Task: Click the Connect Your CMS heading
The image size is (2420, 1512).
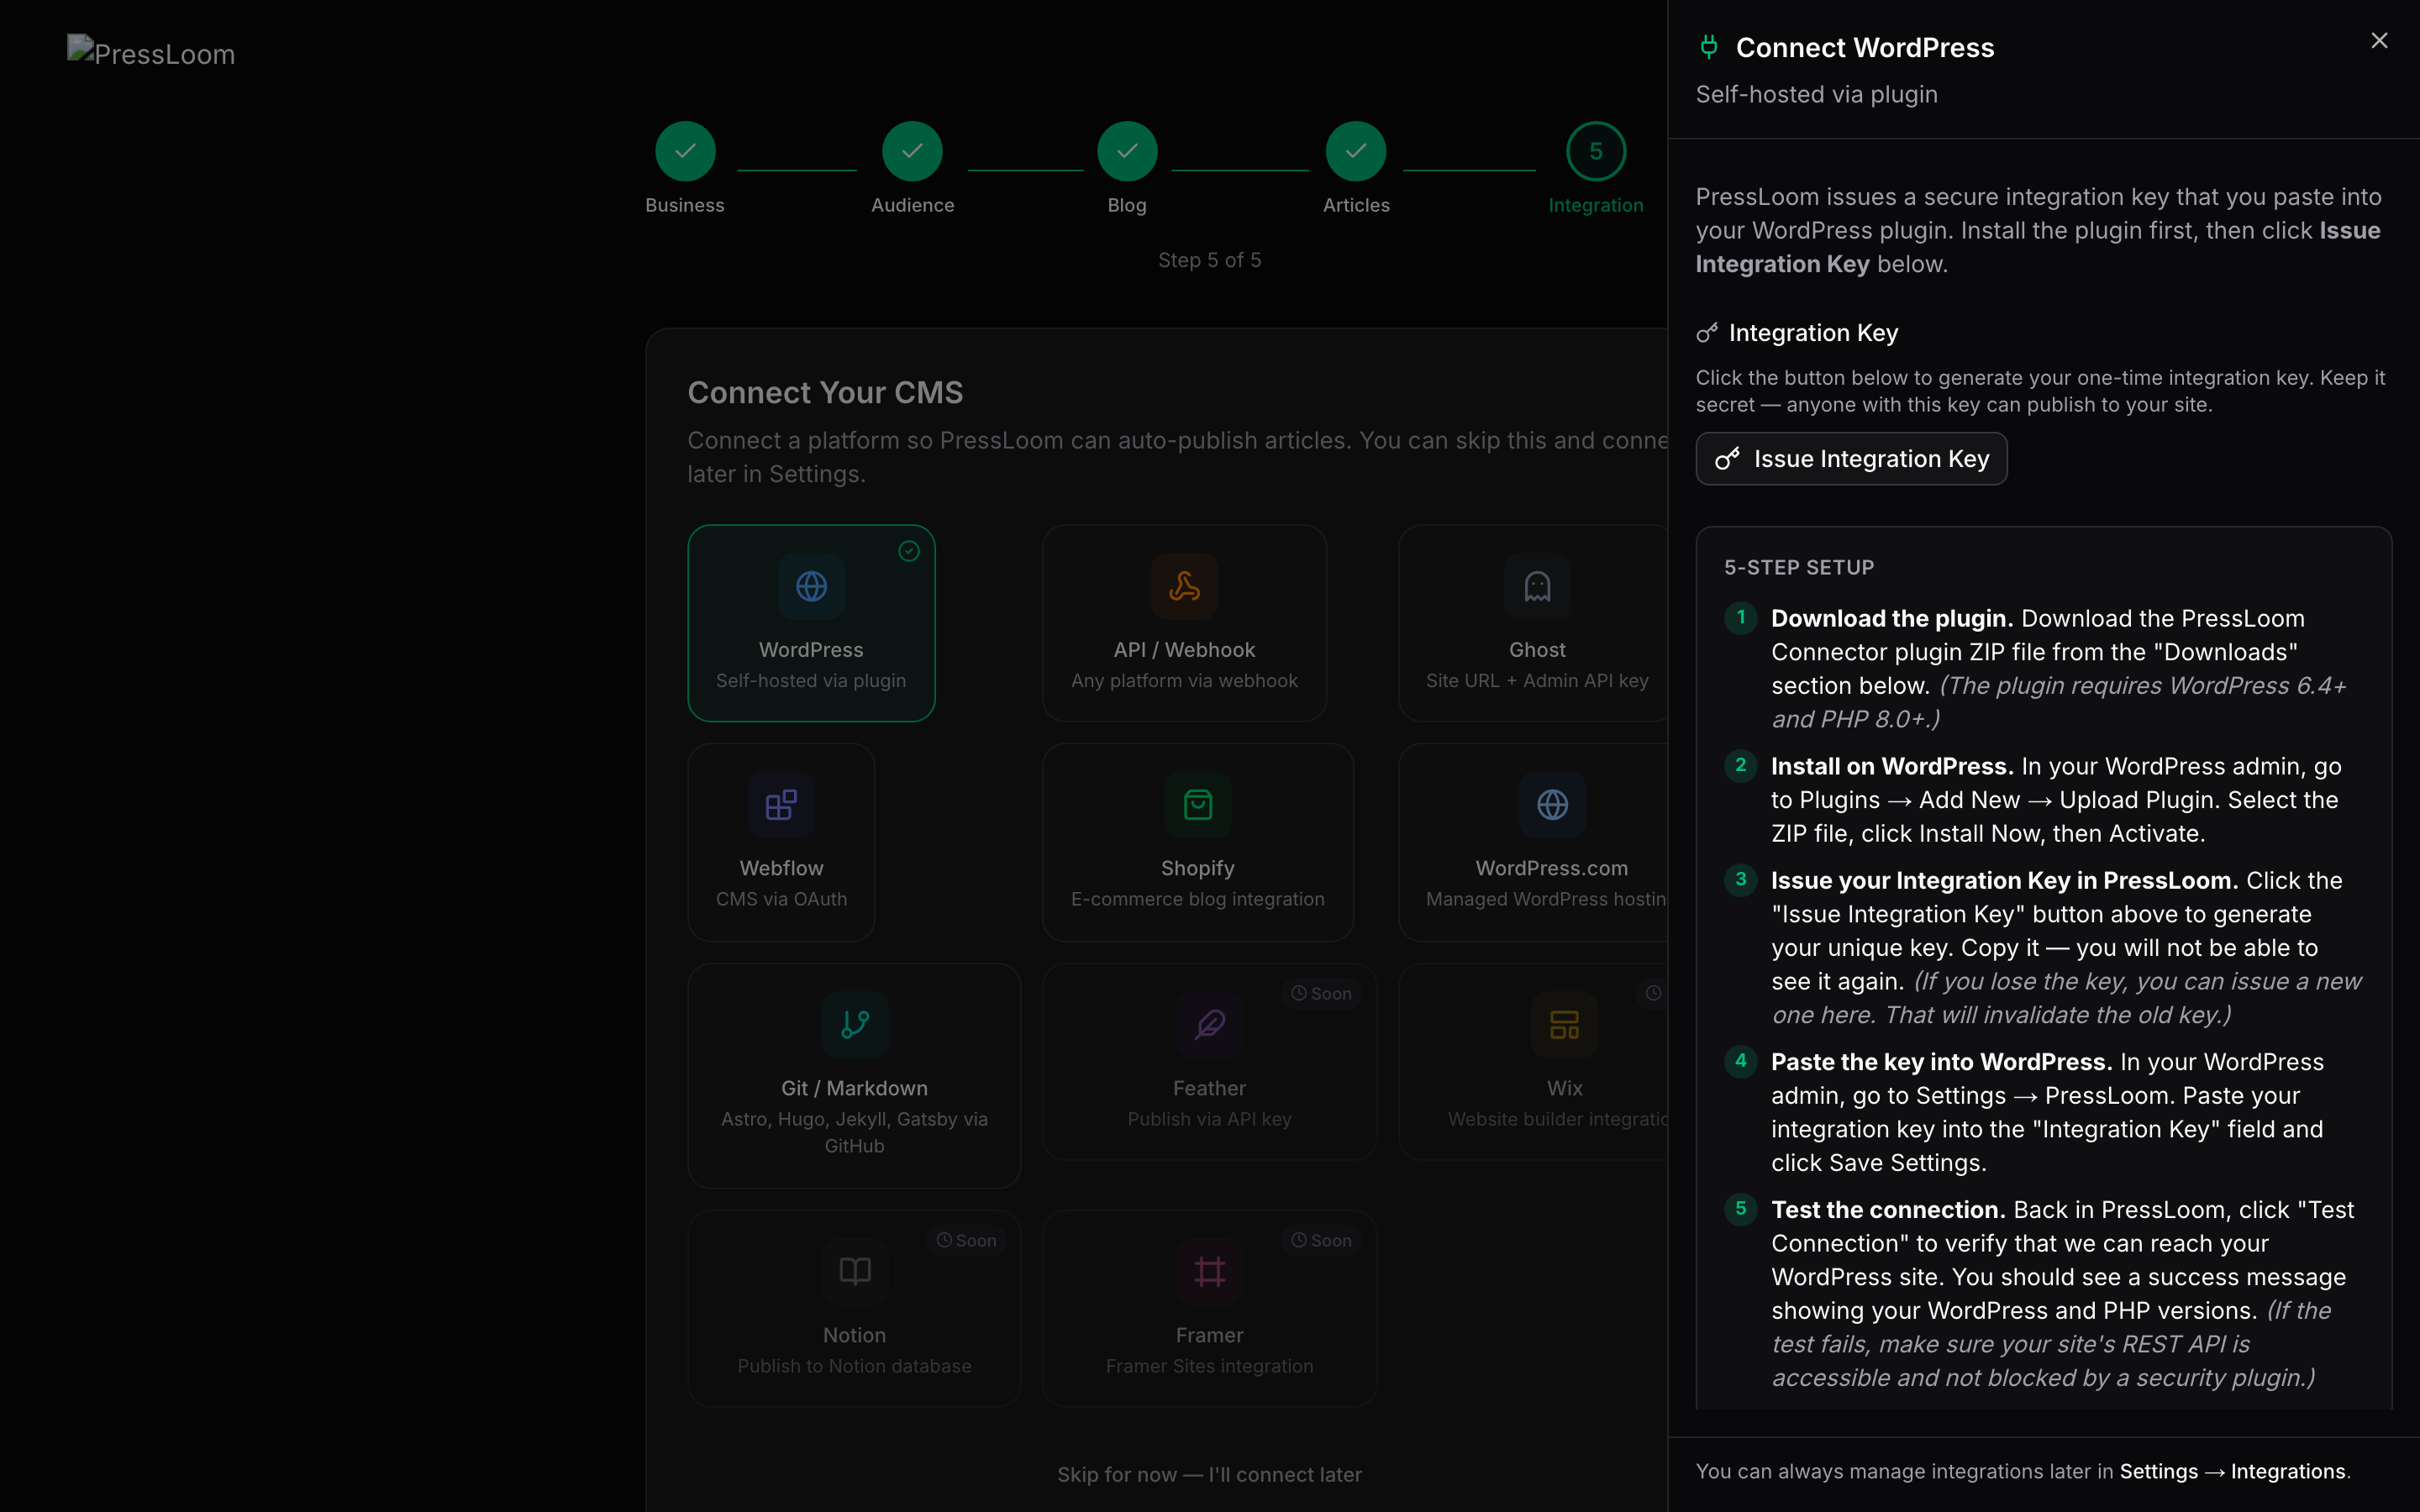Action: point(825,392)
